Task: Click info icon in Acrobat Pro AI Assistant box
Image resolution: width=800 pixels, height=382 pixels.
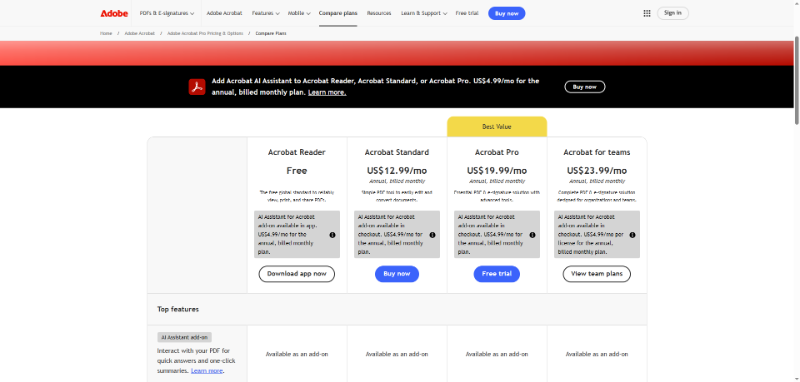Action: 532,235
